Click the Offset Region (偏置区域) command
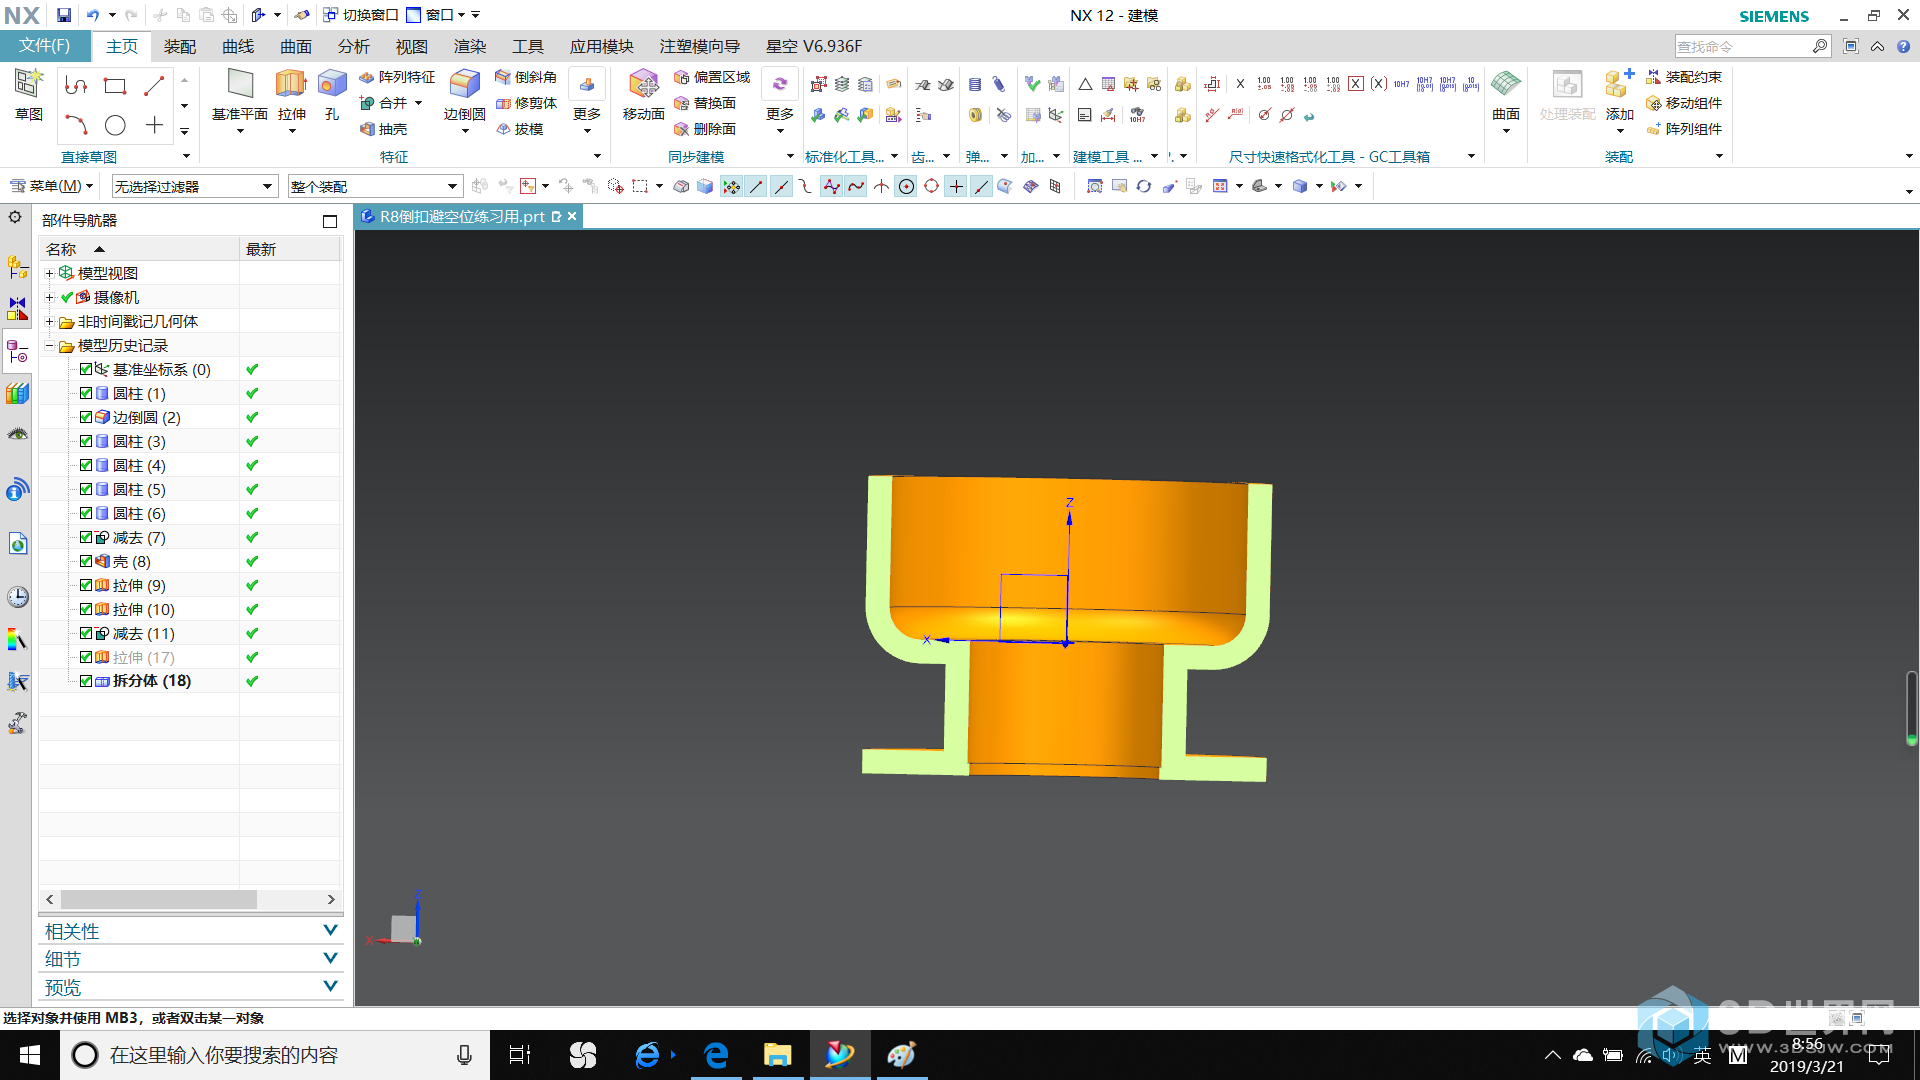 [x=712, y=77]
